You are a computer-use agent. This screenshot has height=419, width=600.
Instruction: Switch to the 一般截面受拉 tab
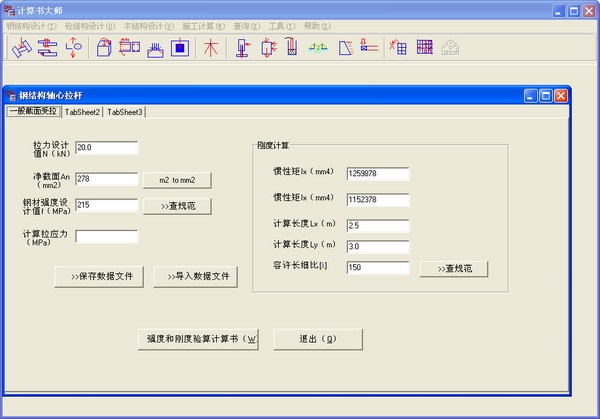[34, 111]
